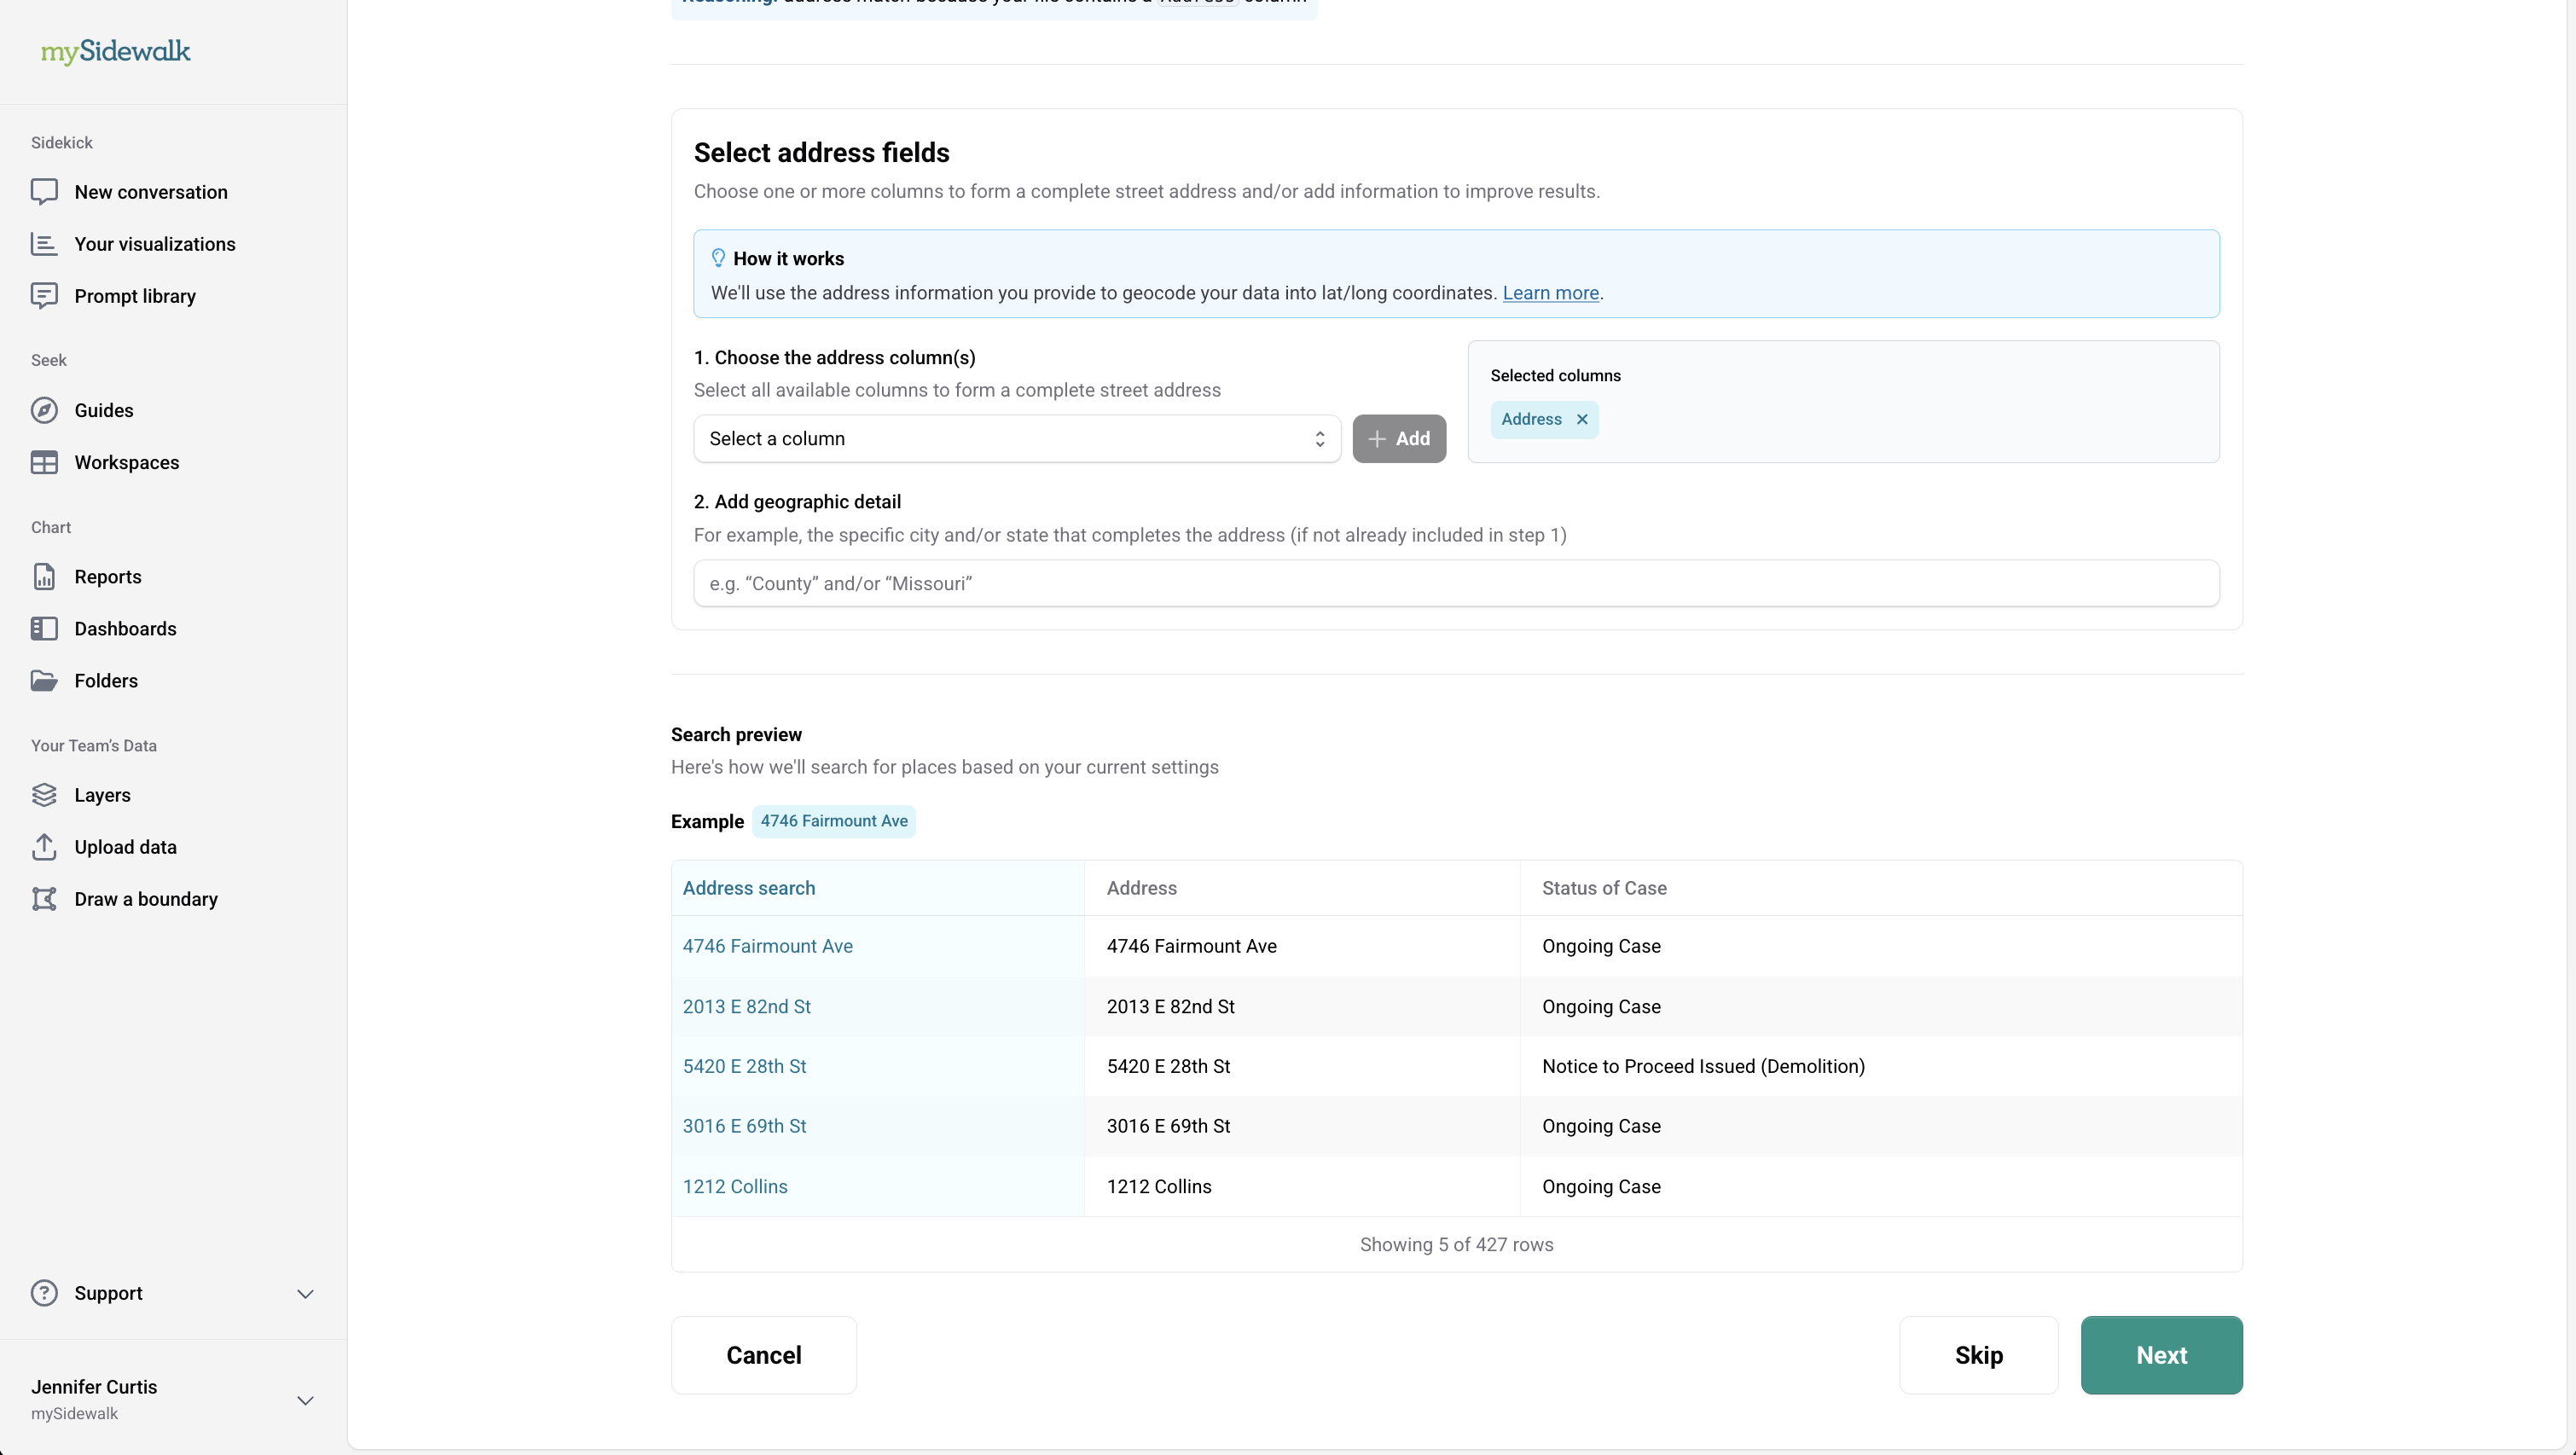
Task: Open Dashboards from the sidebar
Action: pyautogui.click(x=125, y=629)
